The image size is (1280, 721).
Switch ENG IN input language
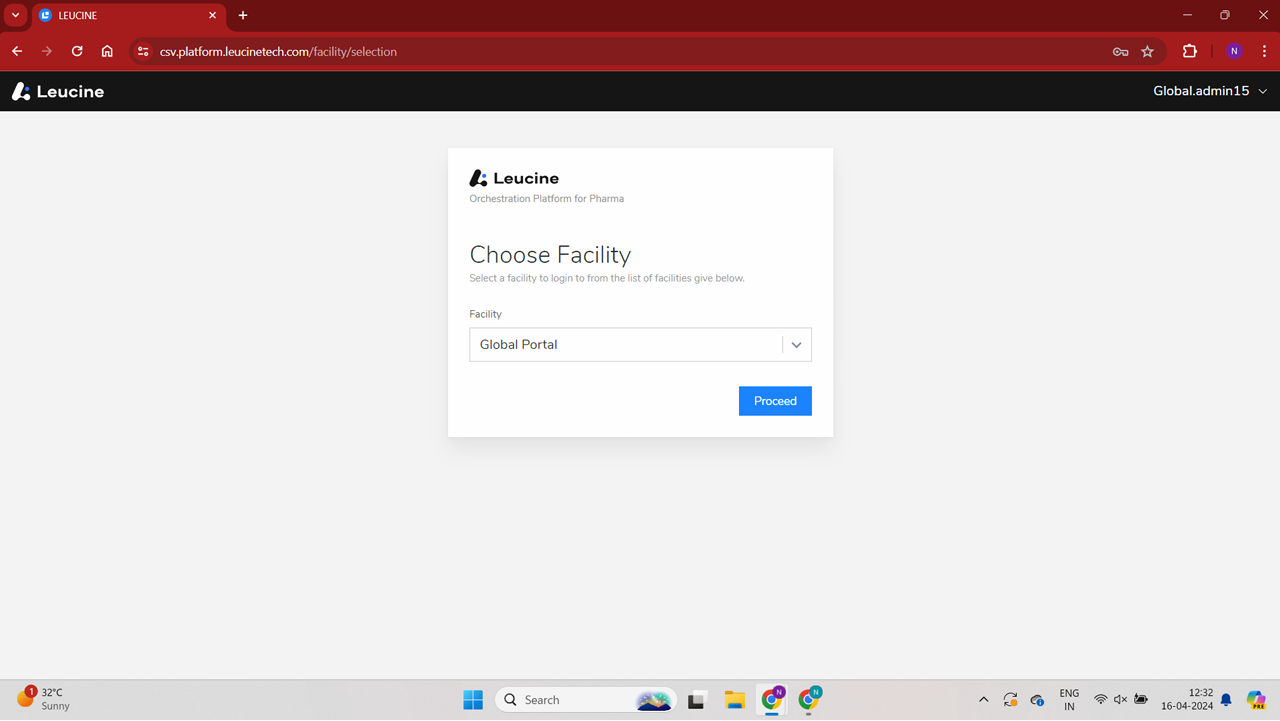point(1069,700)
